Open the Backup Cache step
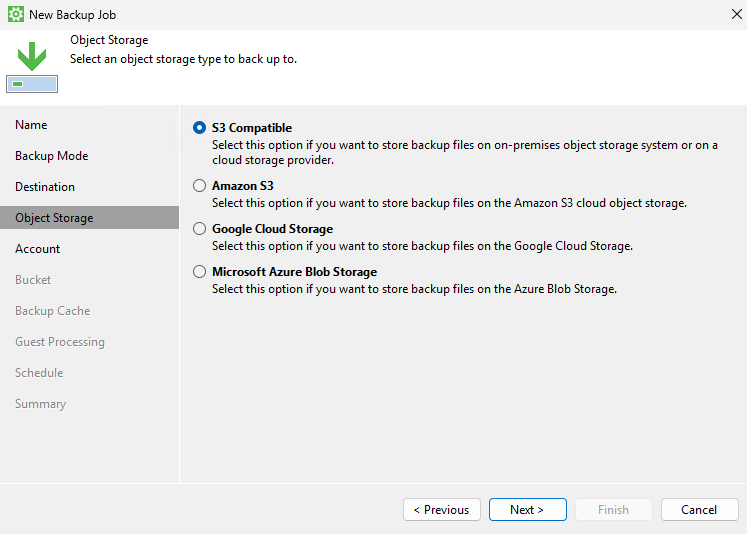Screen dimensions: 747x534 [52, 311]
